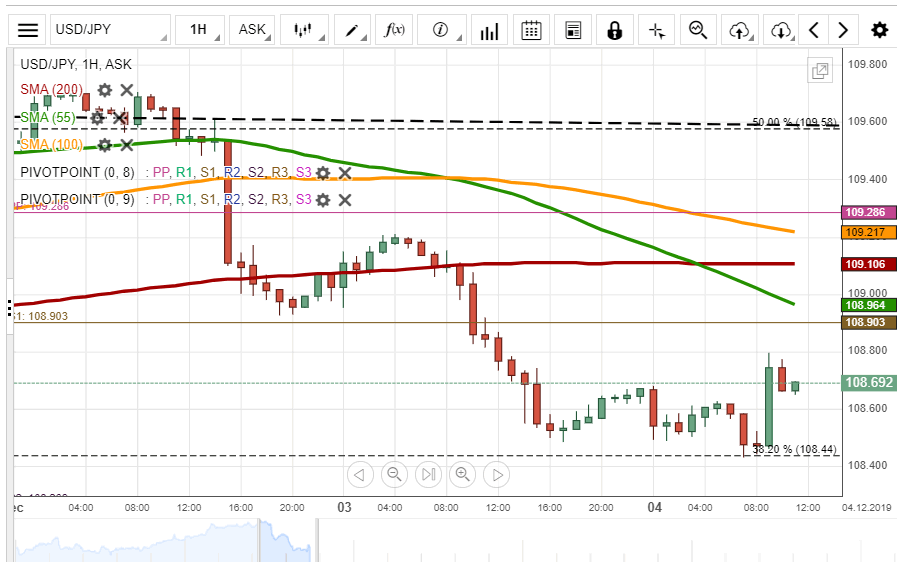Click the current price 108.692 label
The width and height of the screenshot is (906, 569).
pos(869,382)
